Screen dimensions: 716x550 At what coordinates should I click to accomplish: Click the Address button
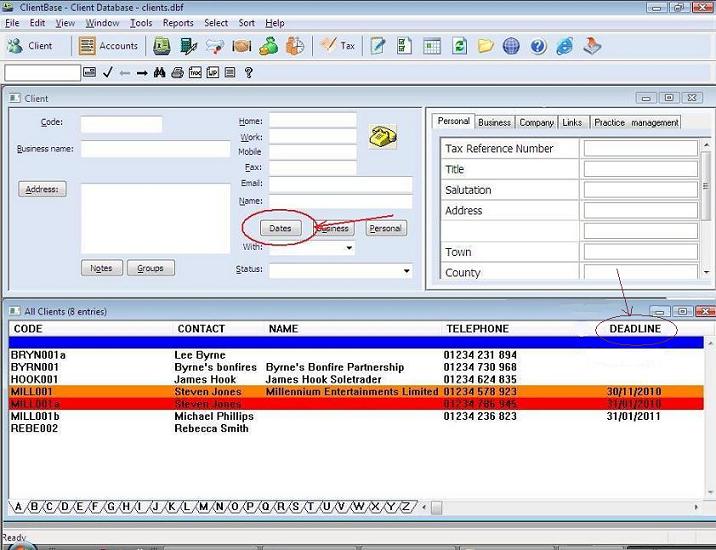pos(42,189)
